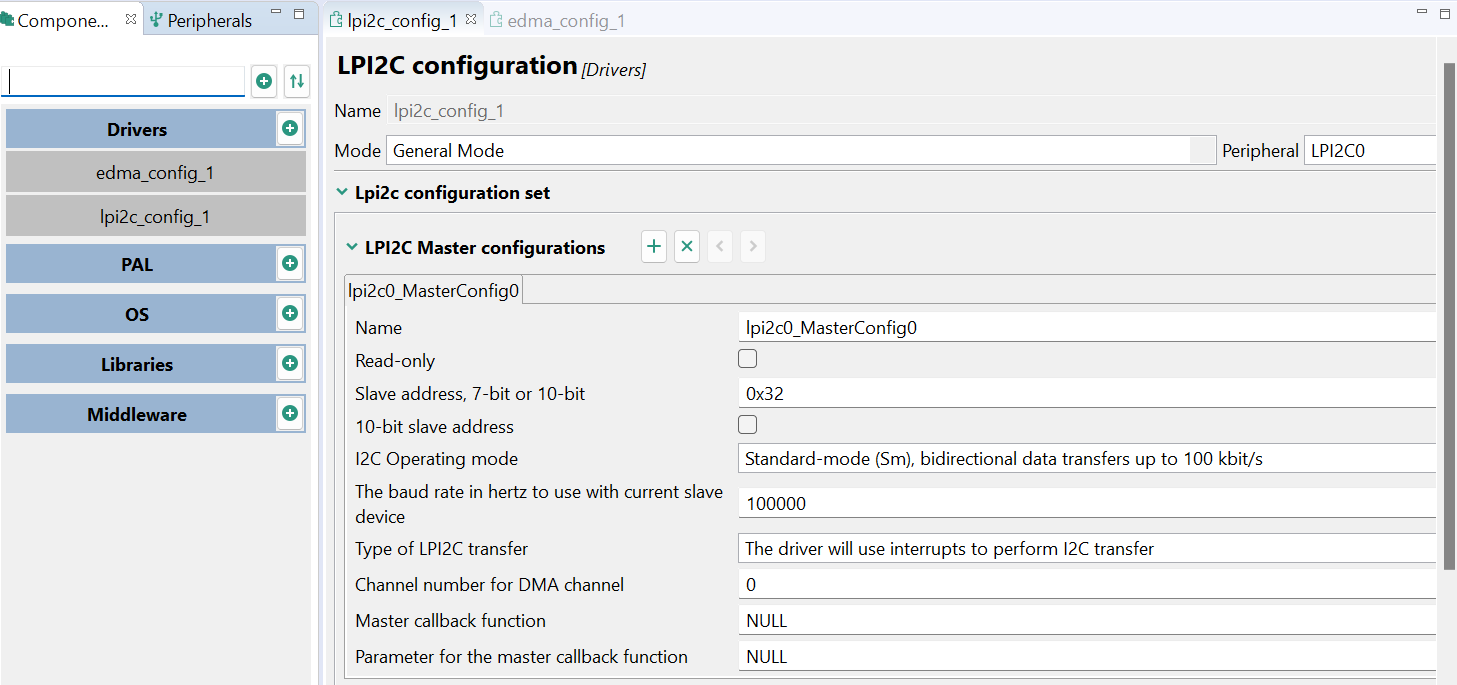Minimize the editor area
Viewport: 1457px width, 685px height.
click(1422, 13)
